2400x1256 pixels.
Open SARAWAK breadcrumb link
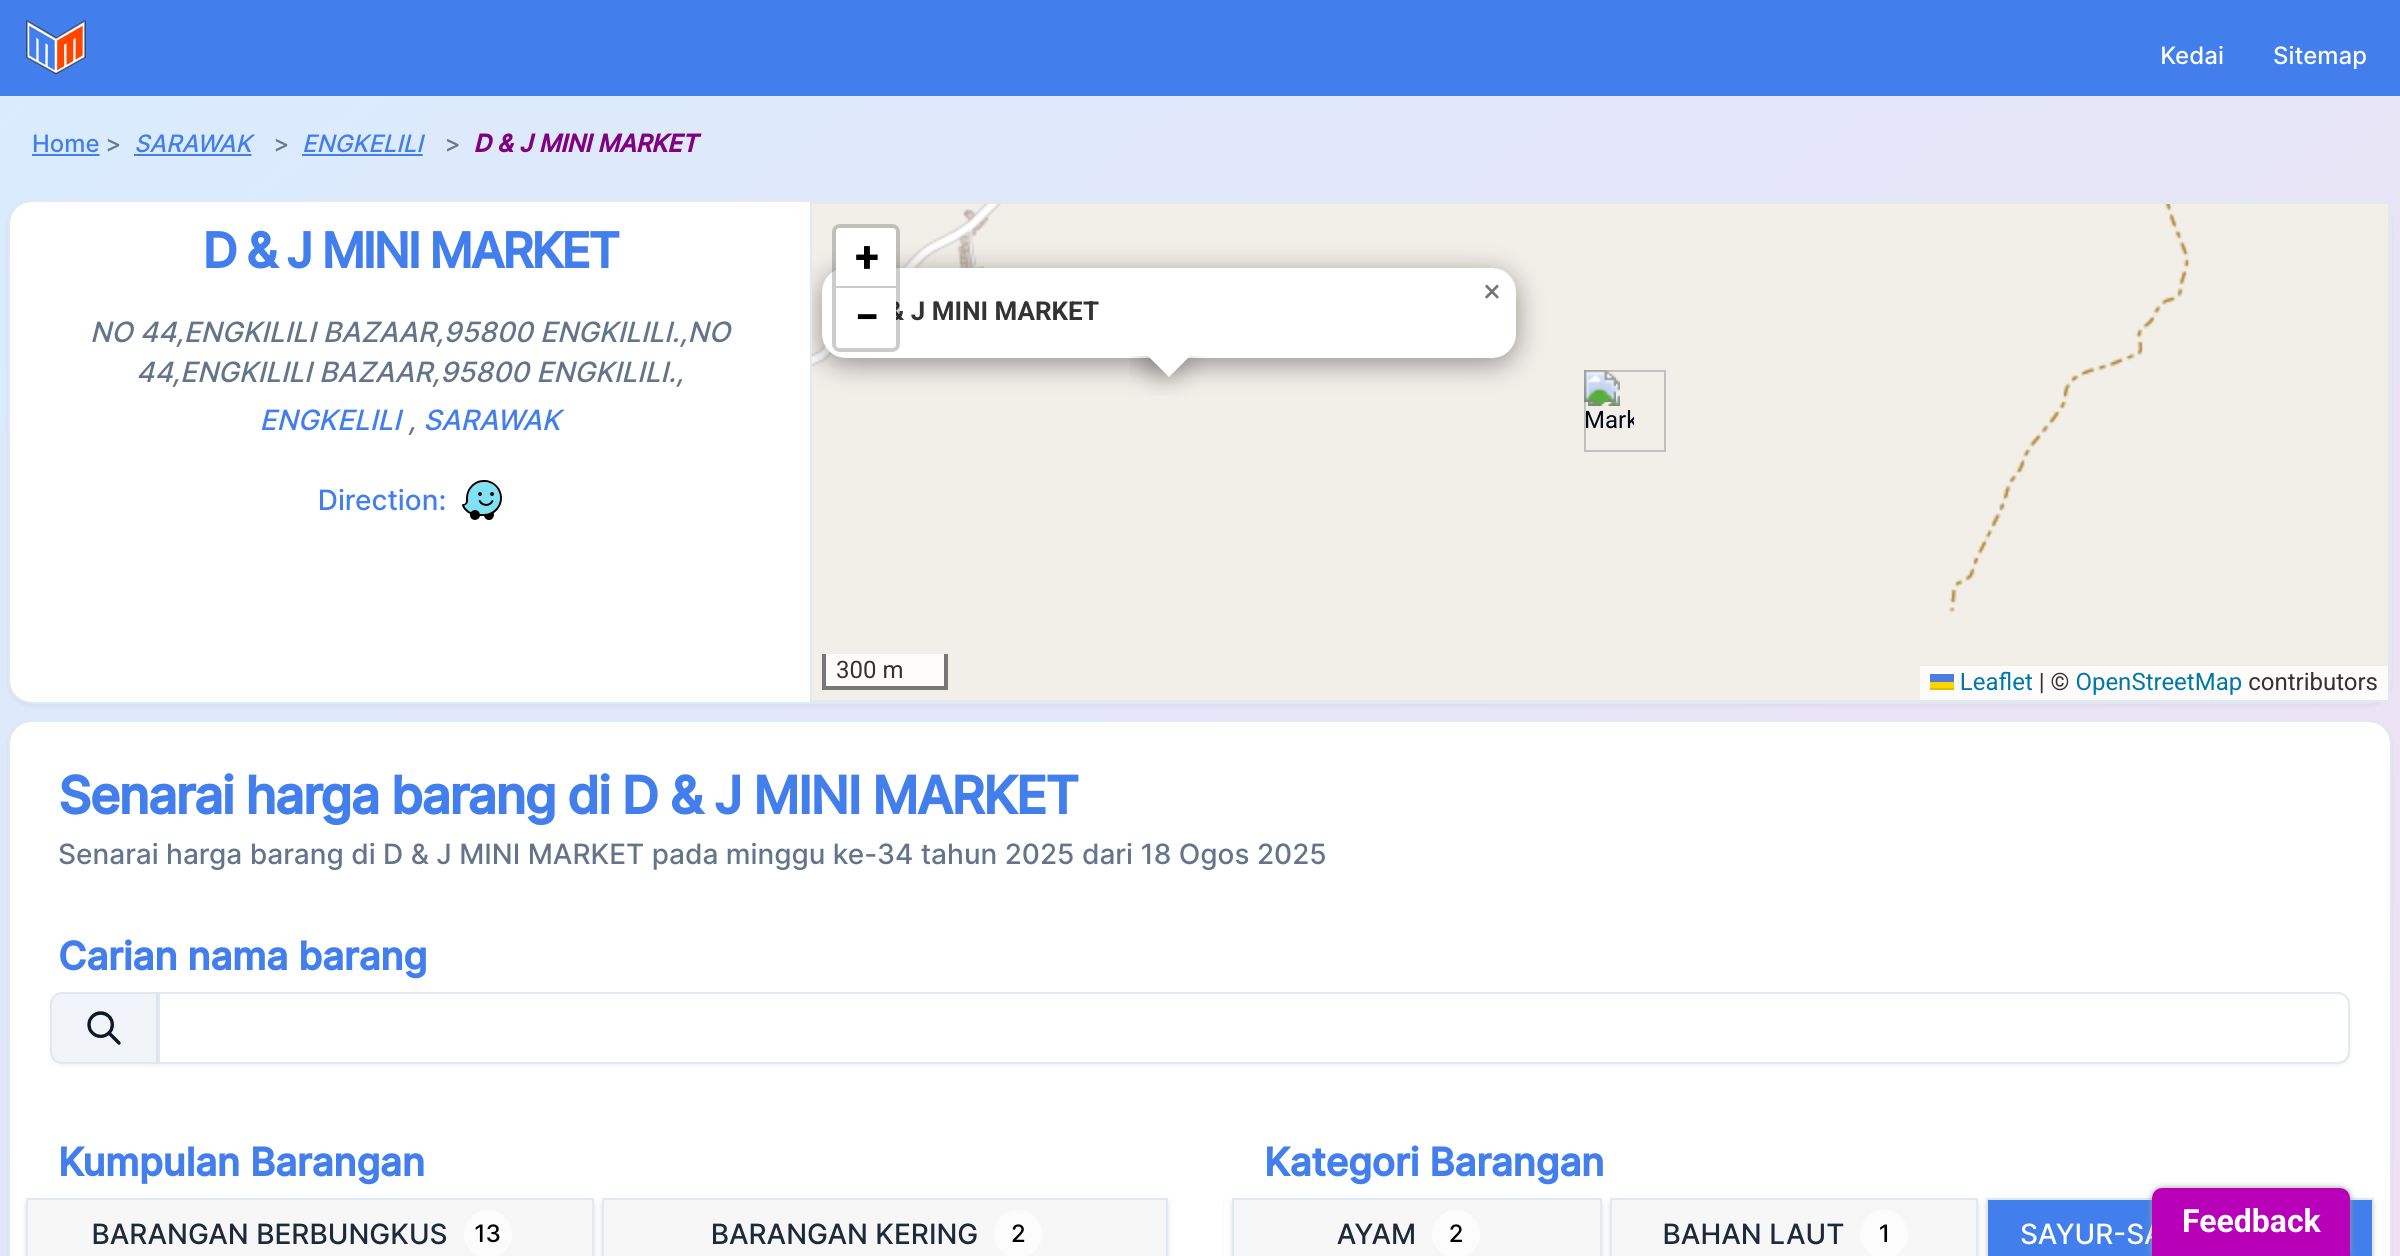click(194, 144)
